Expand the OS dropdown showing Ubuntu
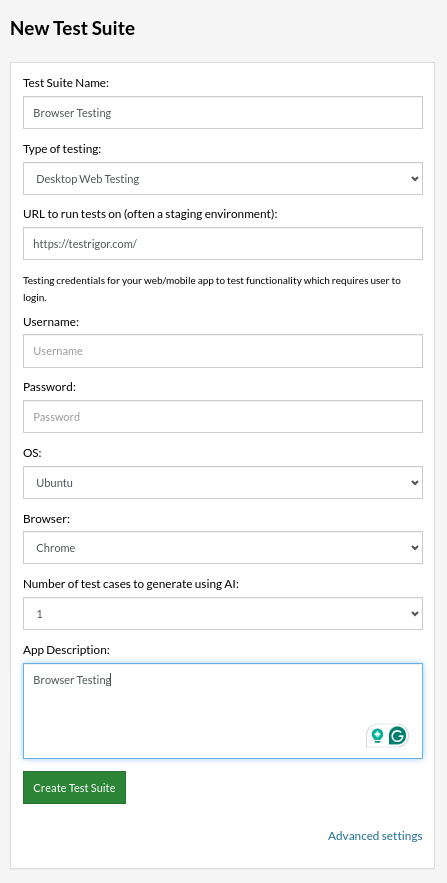Viewport: 447px width, 883px height. (223, 483)
